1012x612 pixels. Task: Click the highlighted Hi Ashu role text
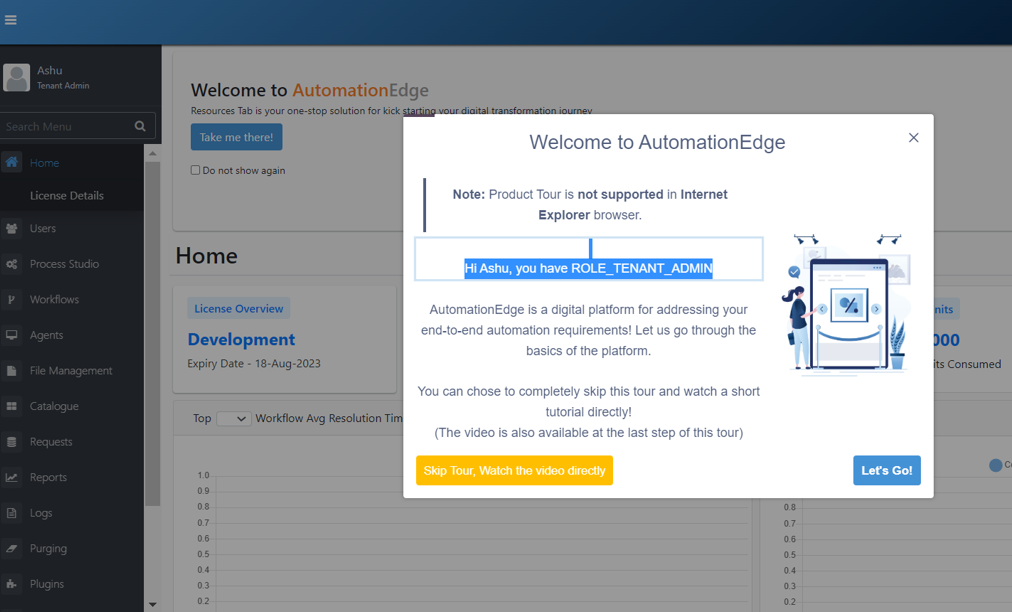pos(589,268)
